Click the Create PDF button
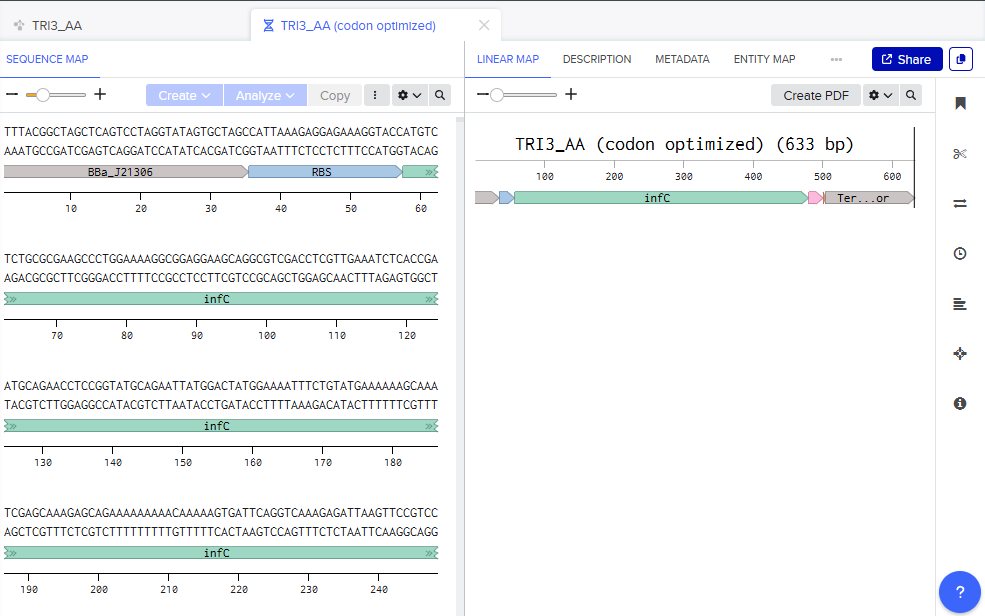Viewport: 985px width, 616px height. pyautogui.click(x=815, y=95)
